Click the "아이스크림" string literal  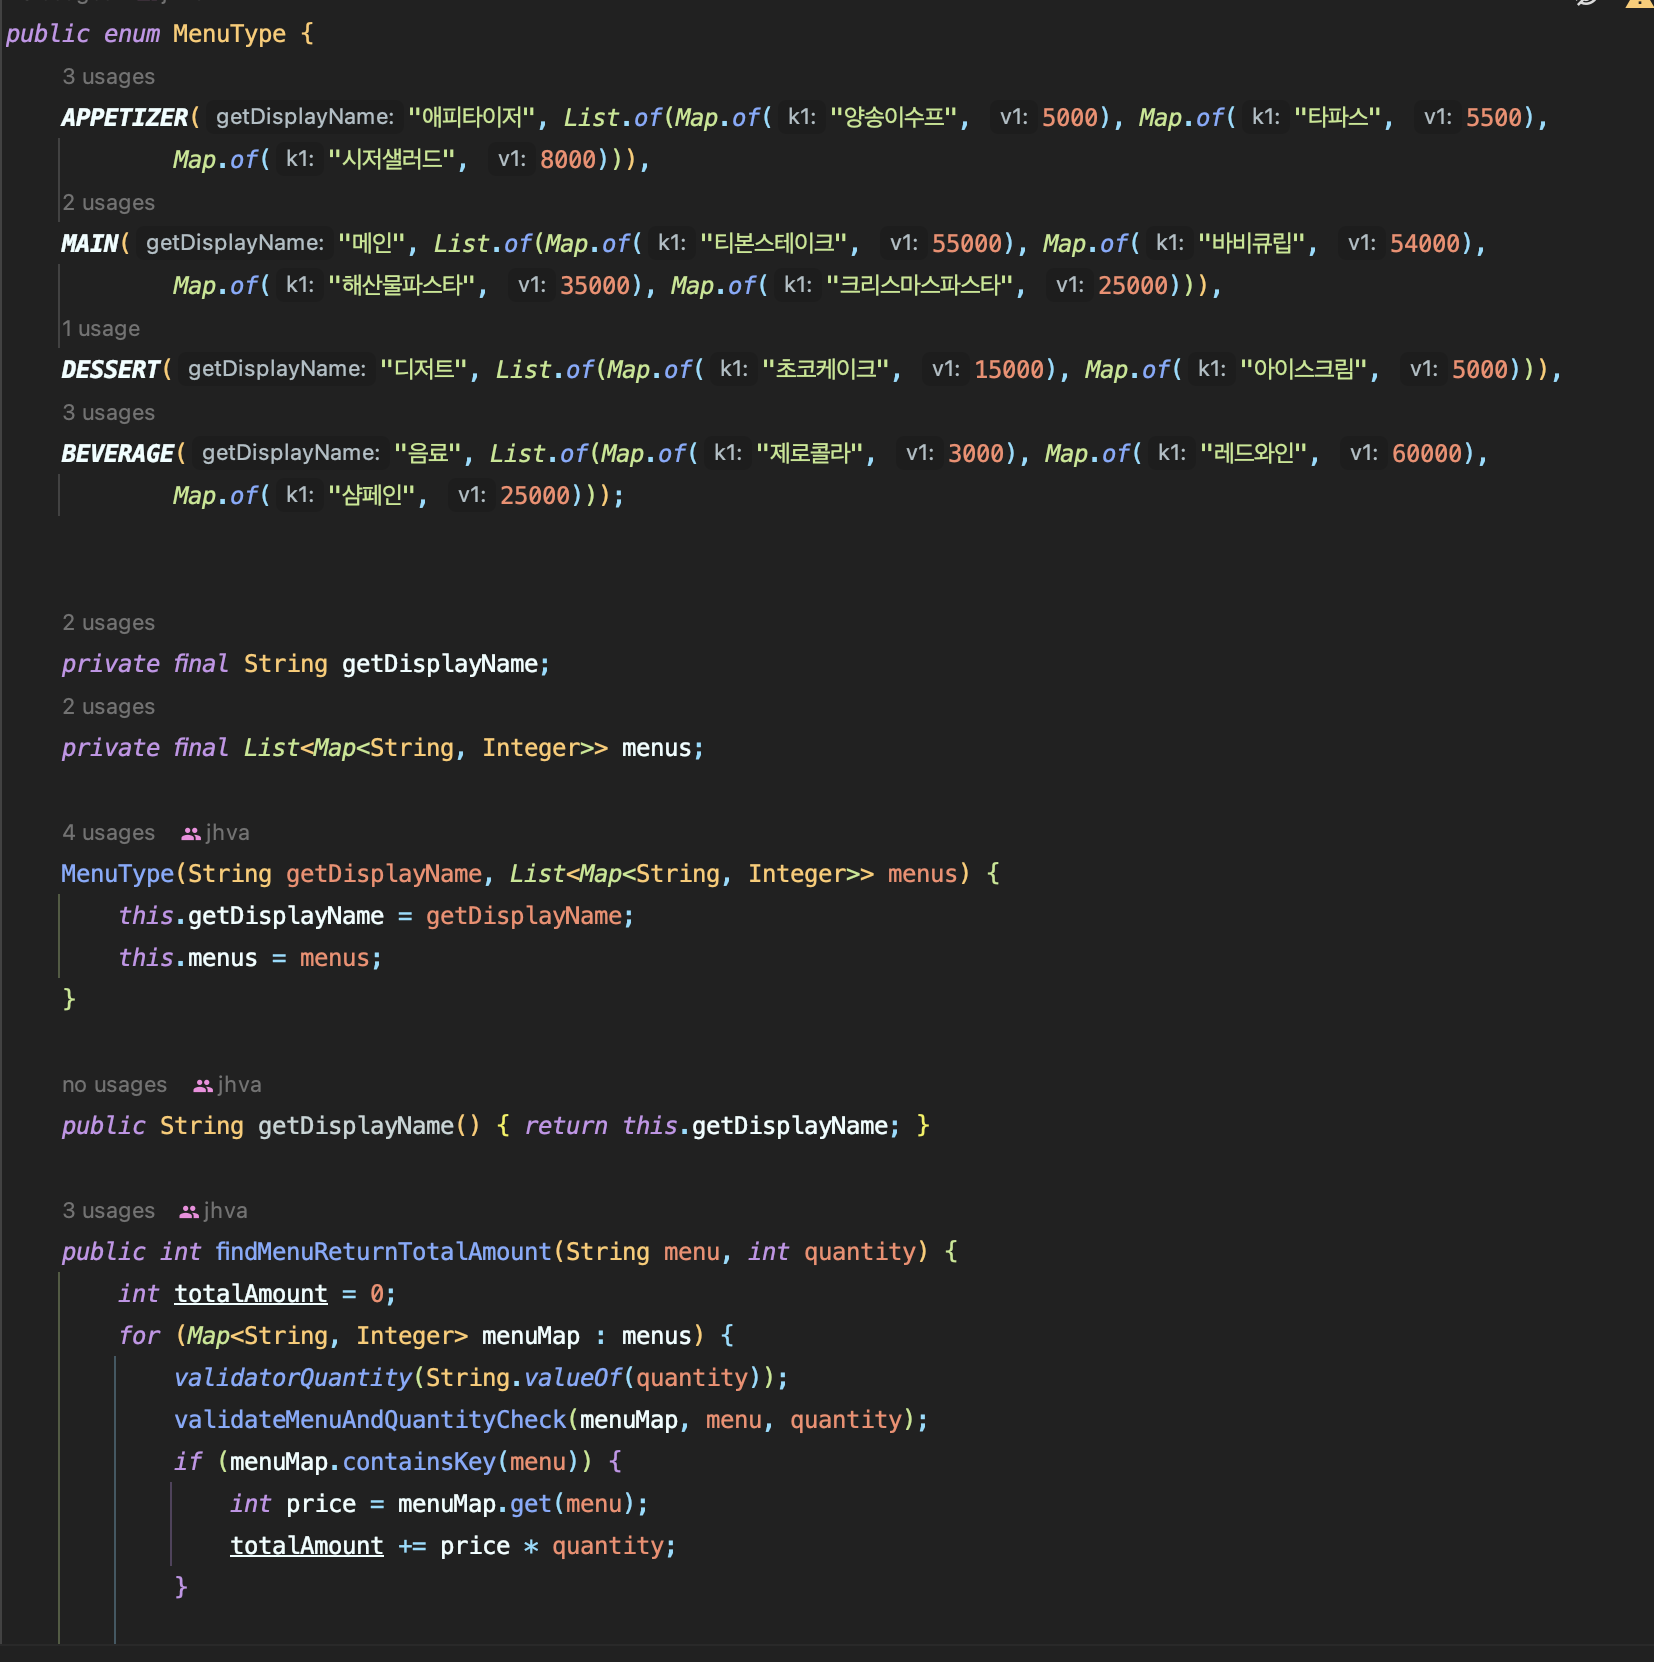point(1304,370)
